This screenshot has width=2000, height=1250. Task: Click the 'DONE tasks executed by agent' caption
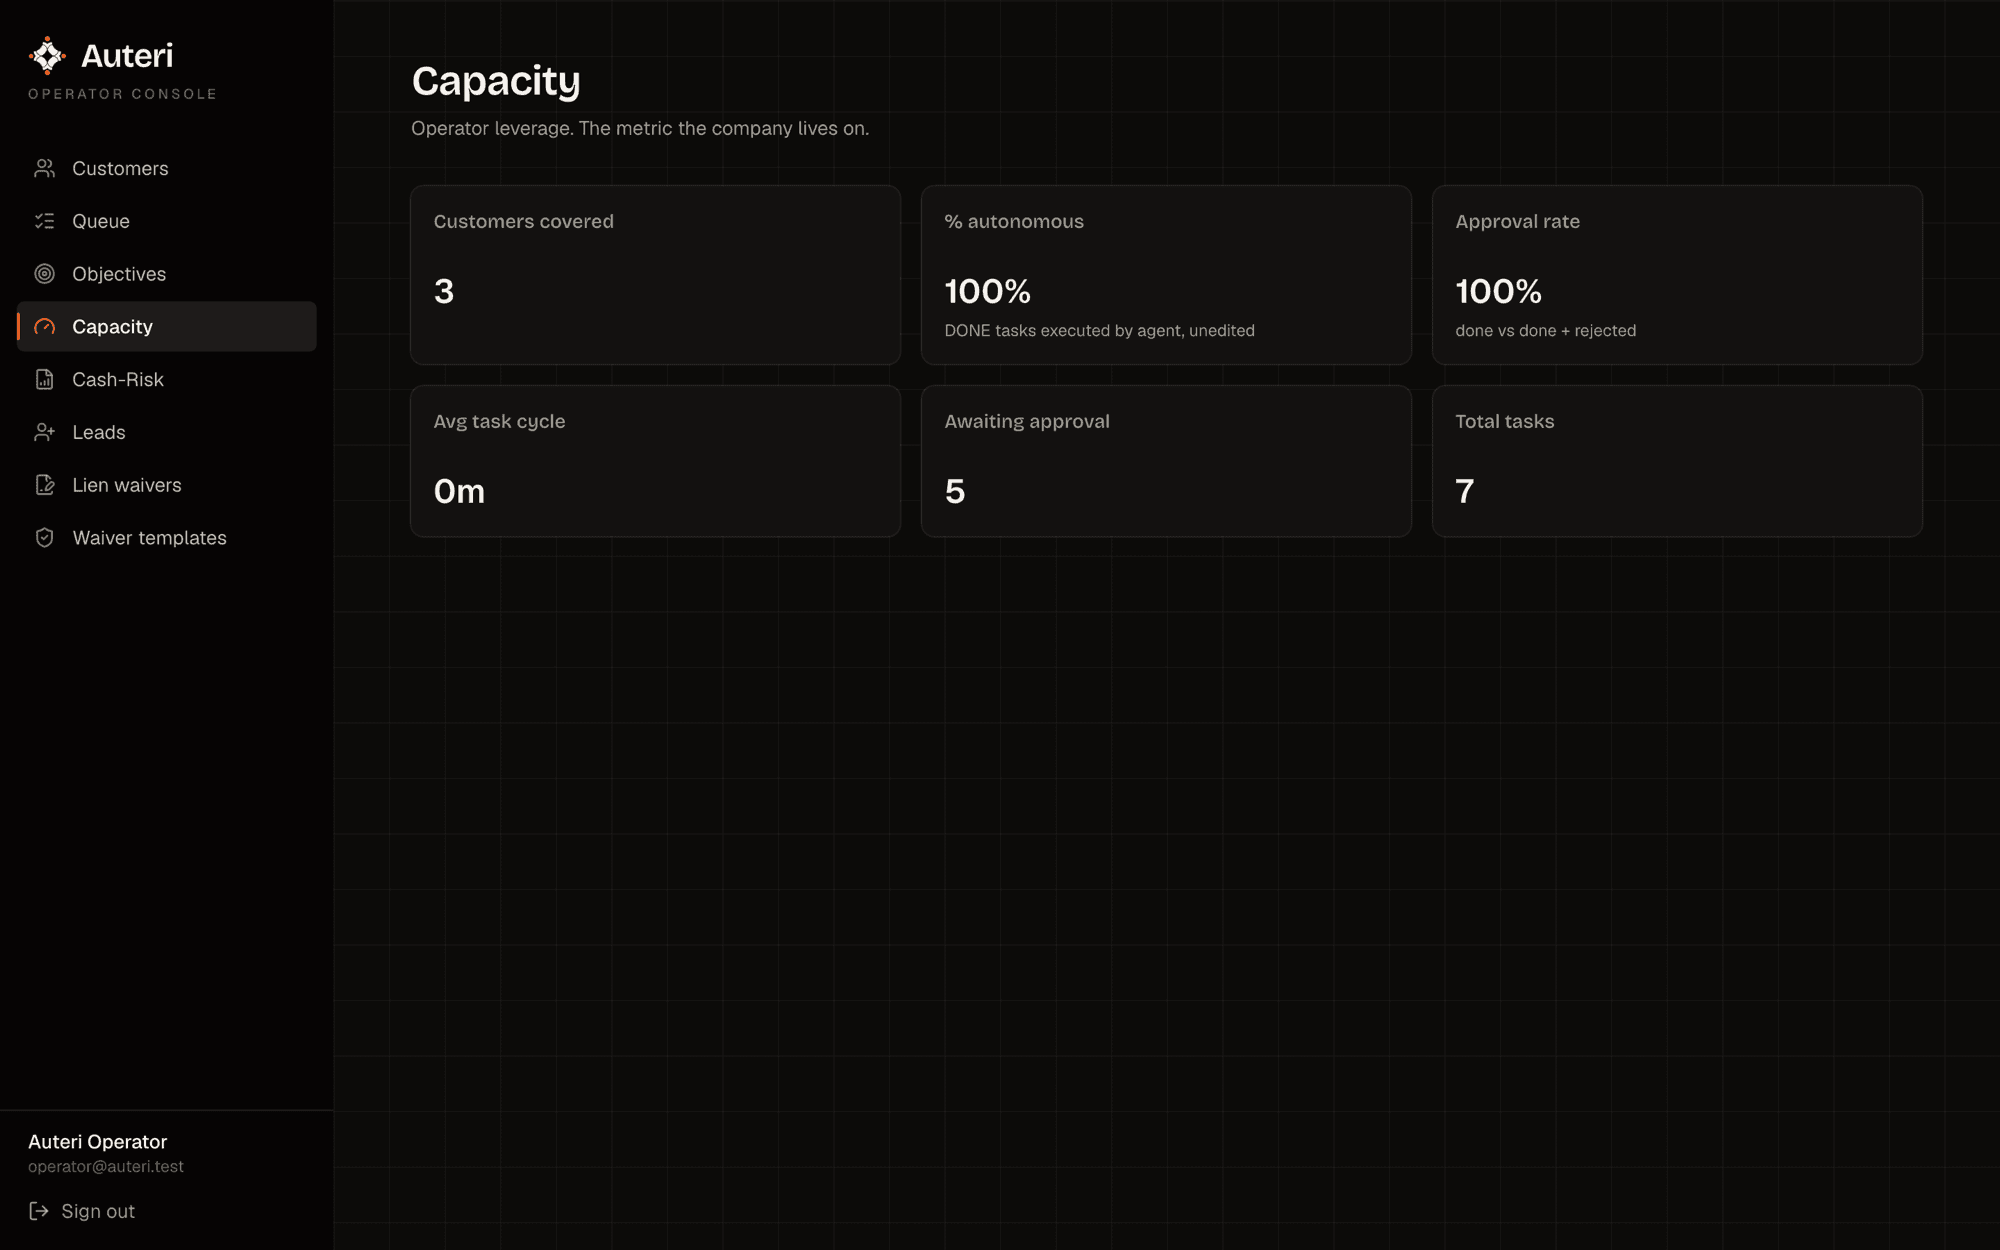1099,331
